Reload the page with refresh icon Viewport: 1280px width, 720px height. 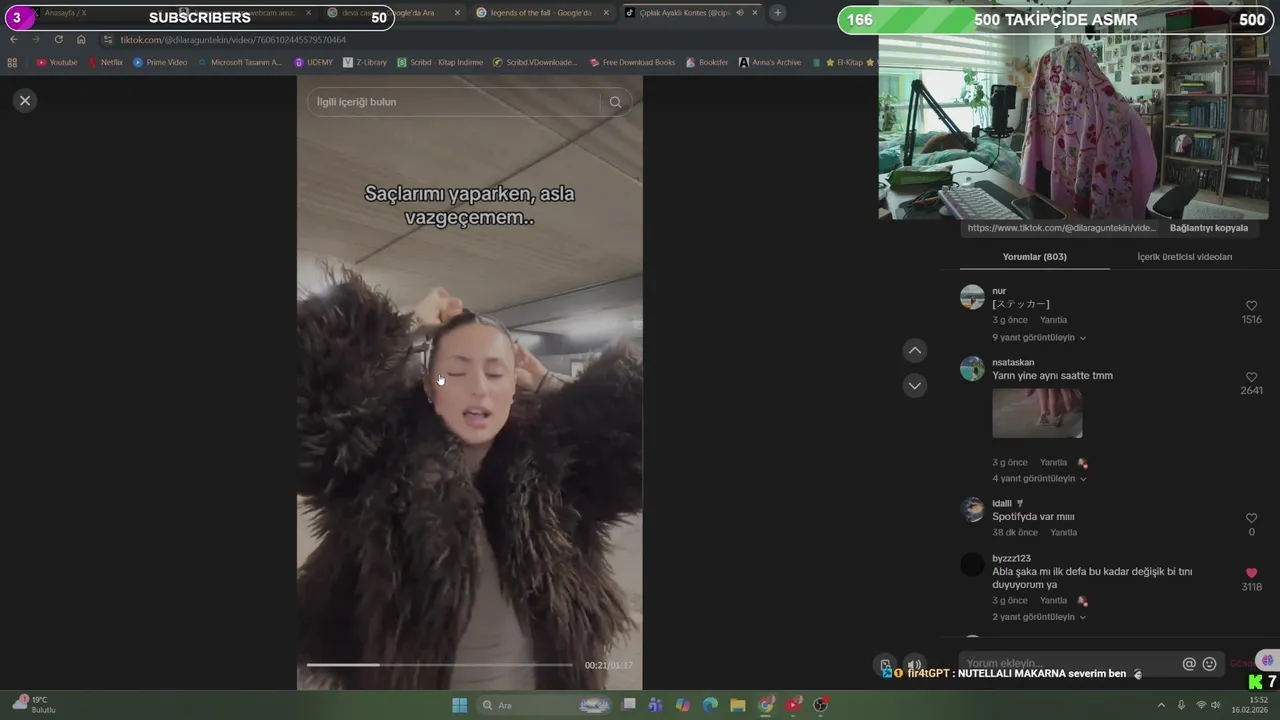pyautogui.click(x=58, y=39)
